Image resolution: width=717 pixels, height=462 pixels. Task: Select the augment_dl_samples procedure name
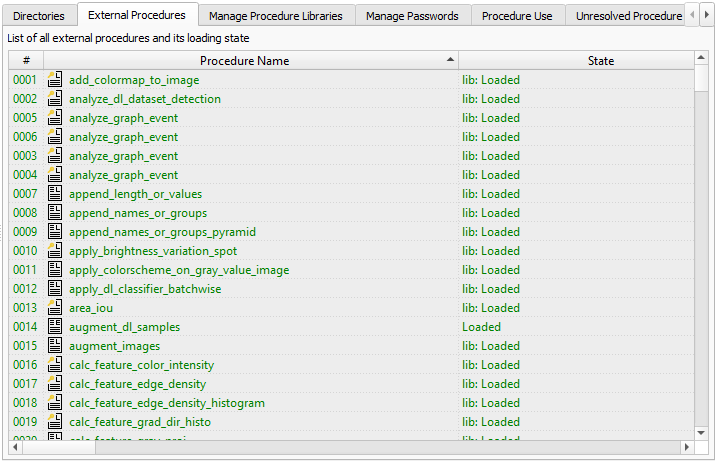[124, 327]
